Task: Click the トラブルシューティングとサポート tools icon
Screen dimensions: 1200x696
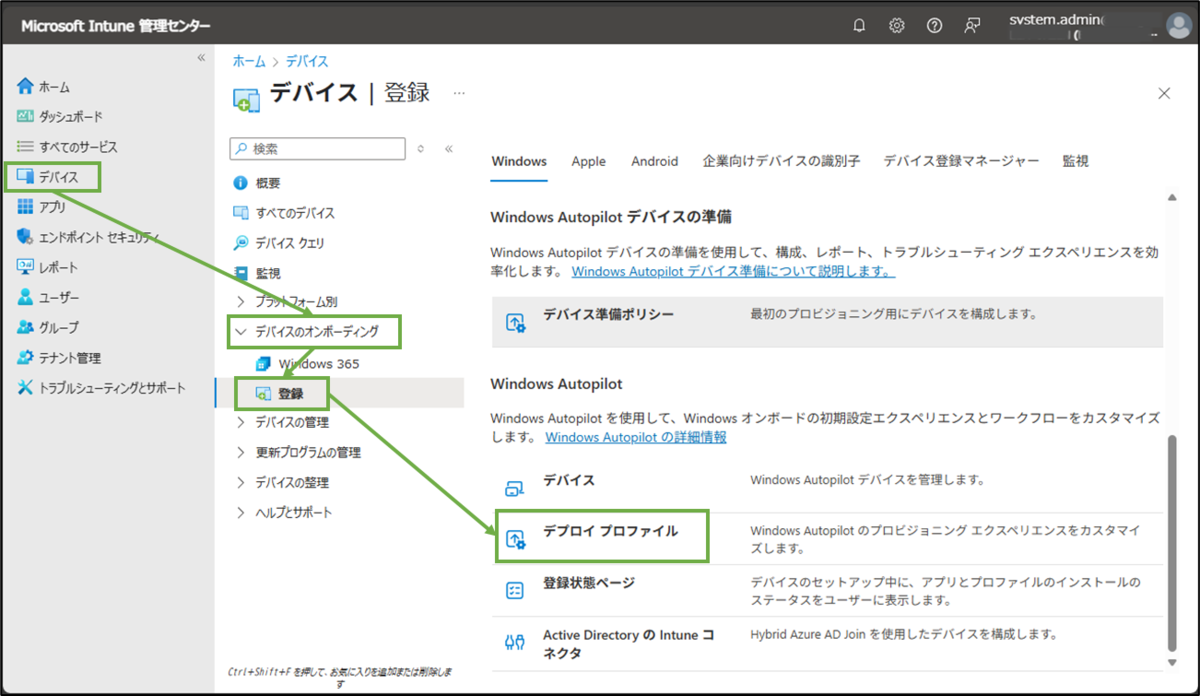Action: [26, 387]
